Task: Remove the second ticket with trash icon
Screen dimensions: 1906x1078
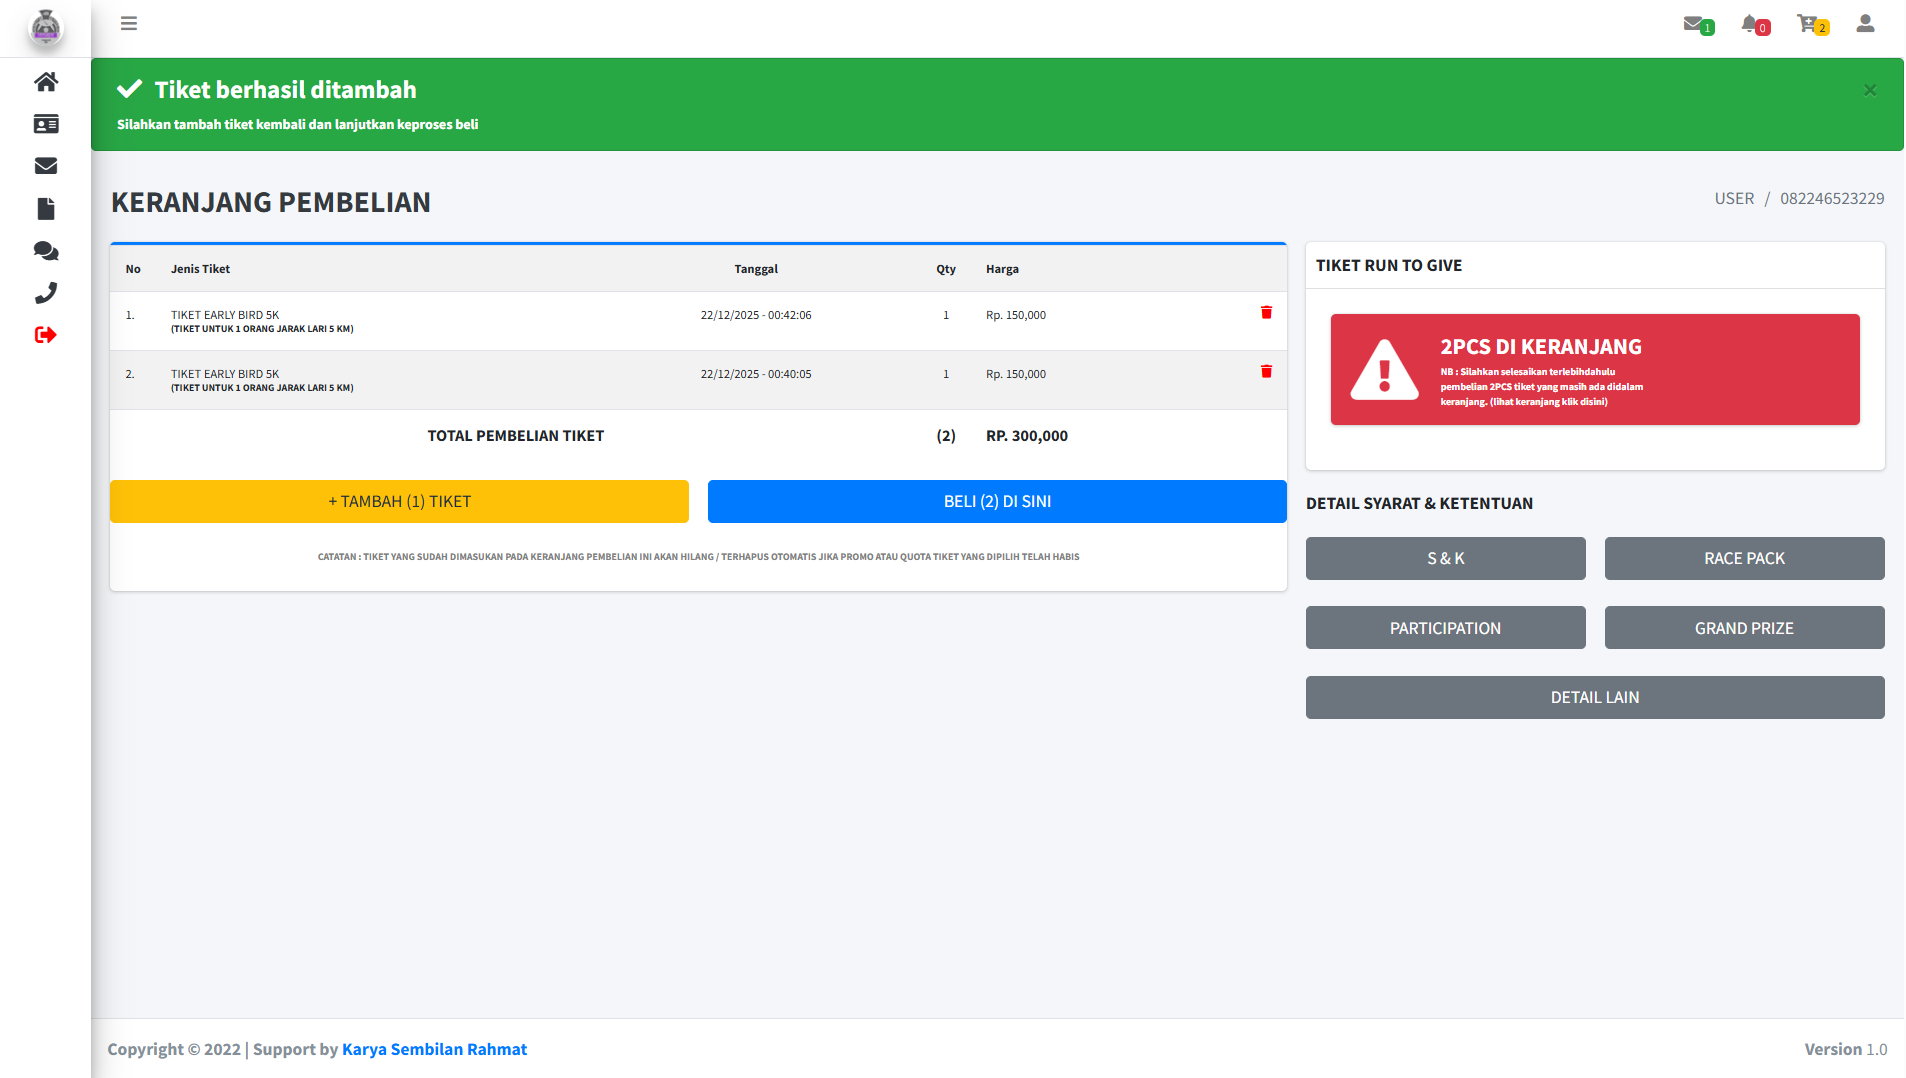Action: (x=1266, y=372)
